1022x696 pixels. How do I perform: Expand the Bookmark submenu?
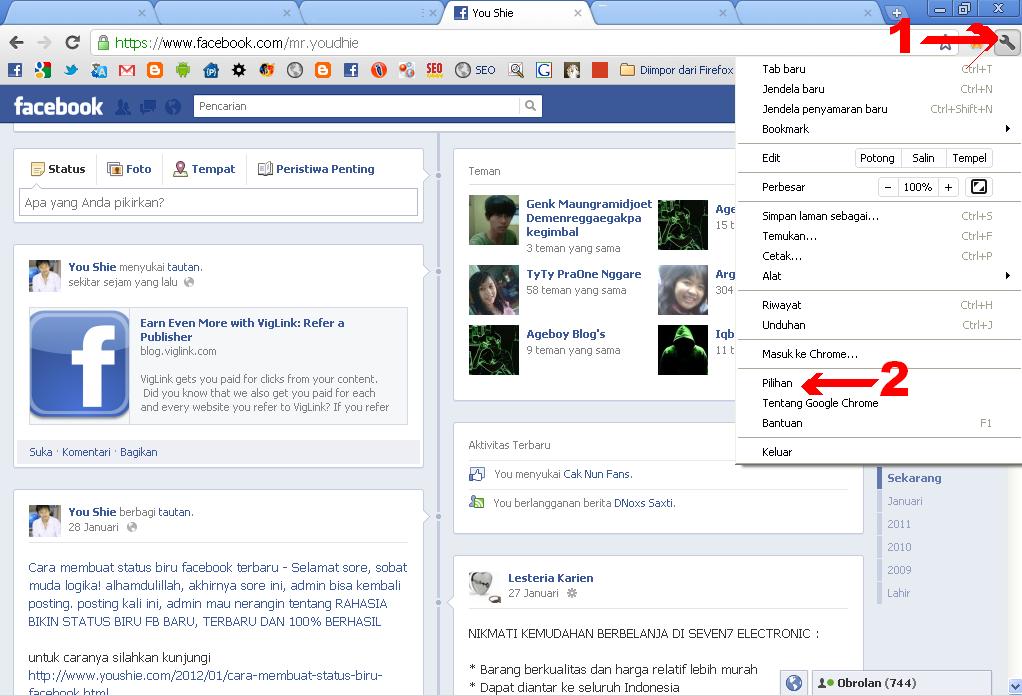click(x=879, y=129)
